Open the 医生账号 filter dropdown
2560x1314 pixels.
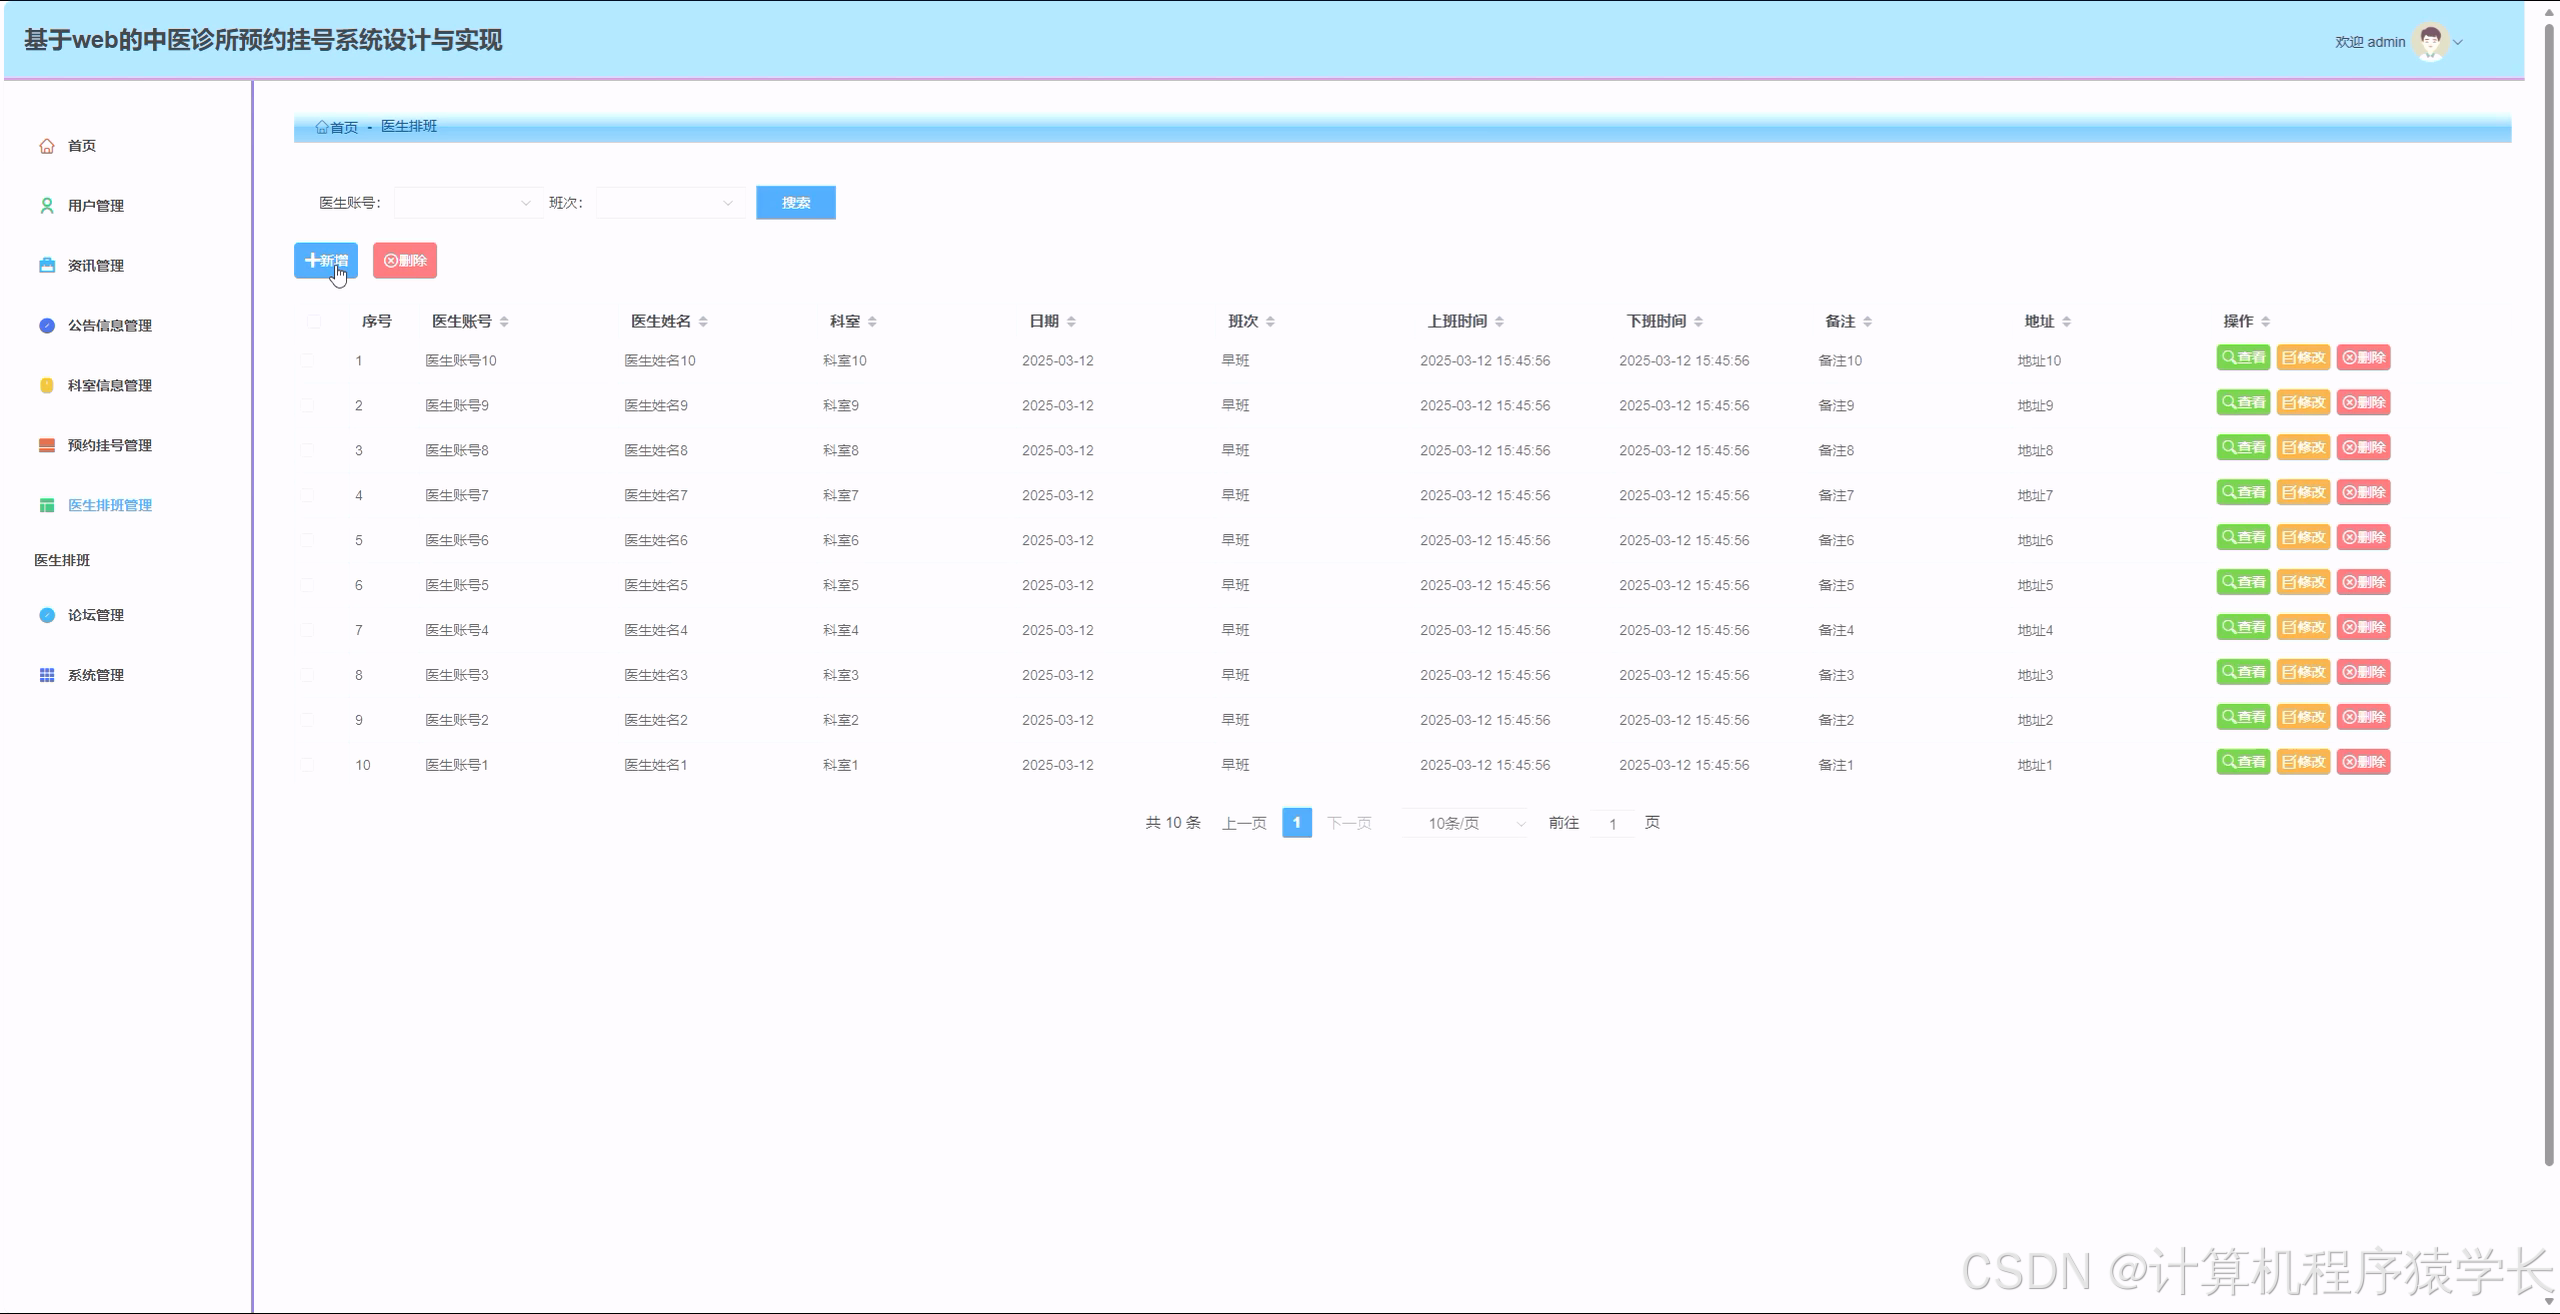[467, 204]
